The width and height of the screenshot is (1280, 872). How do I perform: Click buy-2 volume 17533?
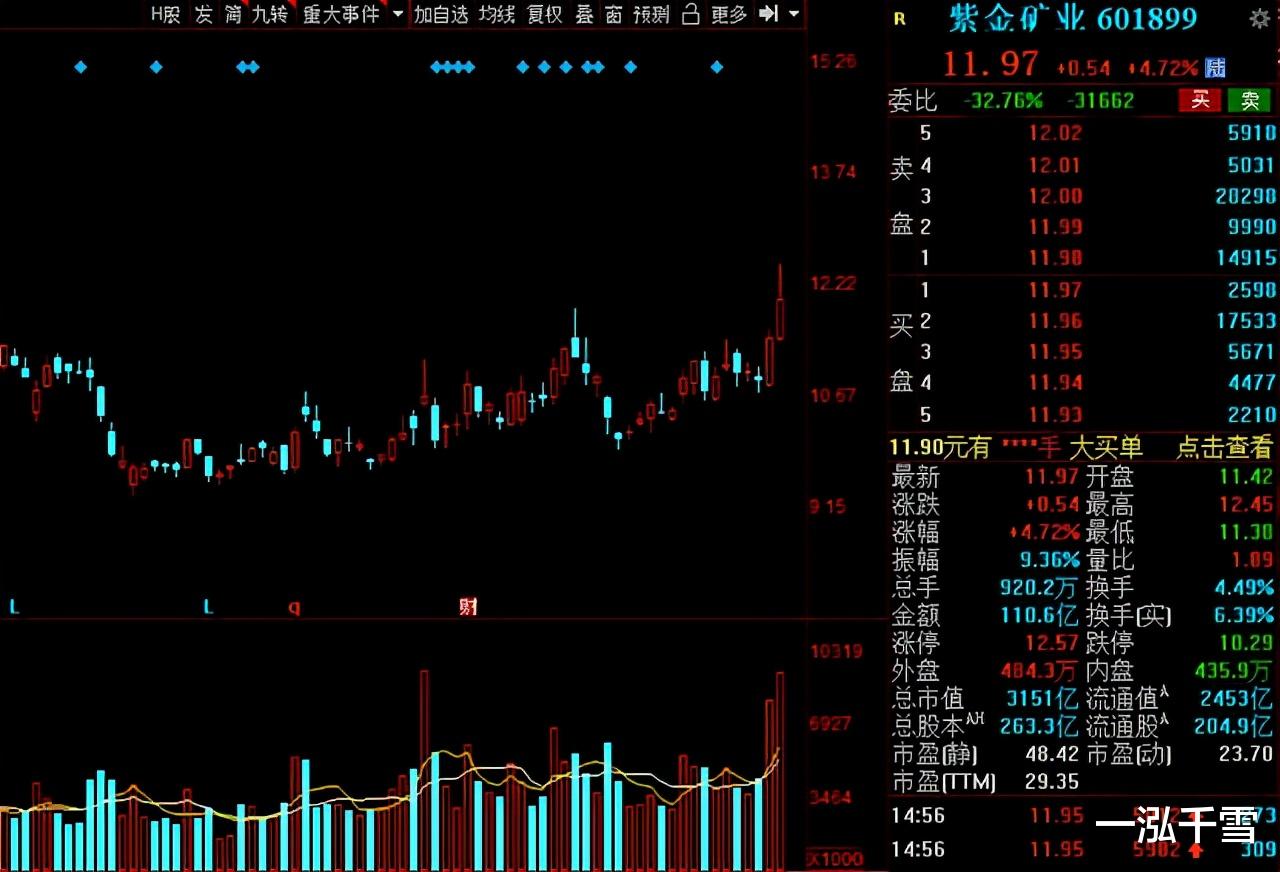point(1246,321)
